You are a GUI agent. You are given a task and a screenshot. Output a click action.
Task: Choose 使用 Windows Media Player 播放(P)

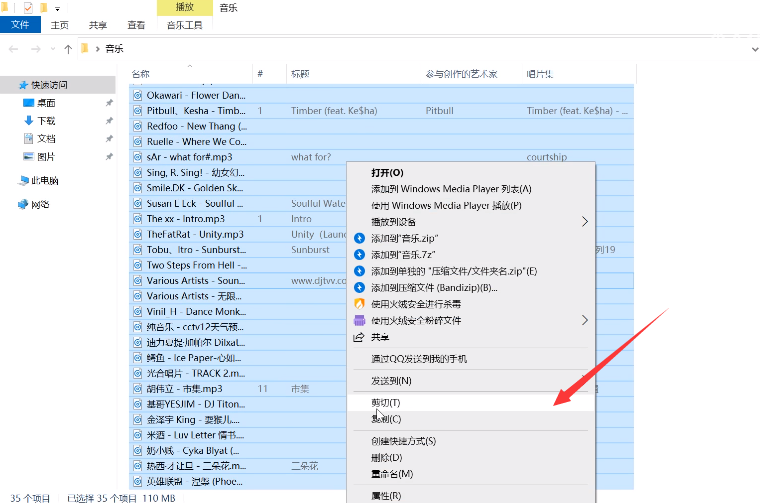pos(471,205)
